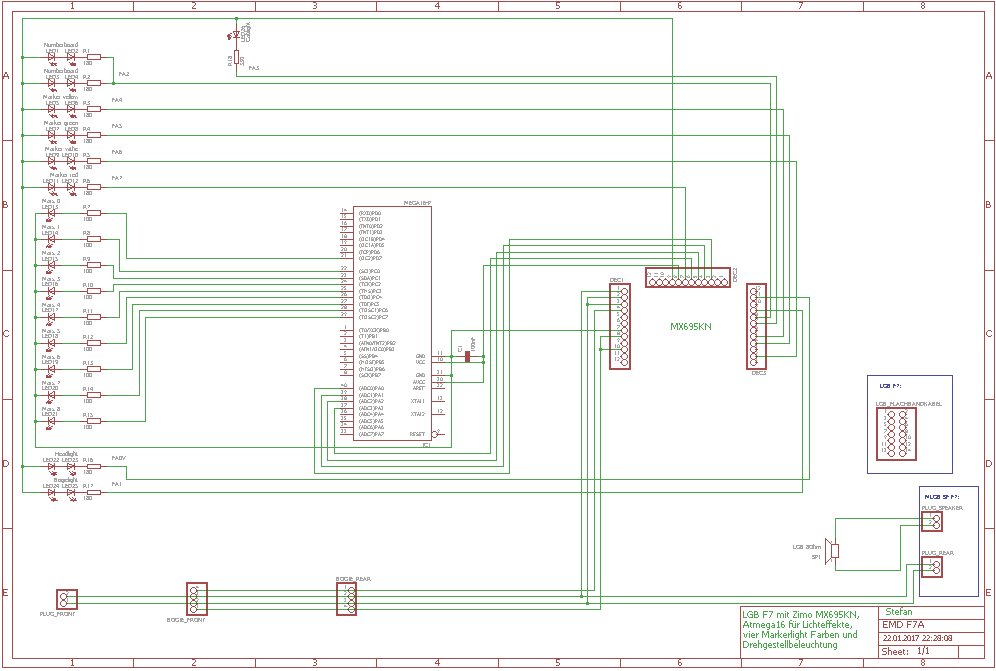This screenshot has height=671, width=996.
Task: Click the '(RXD)PD0' pin label
Action: (370, 213)
